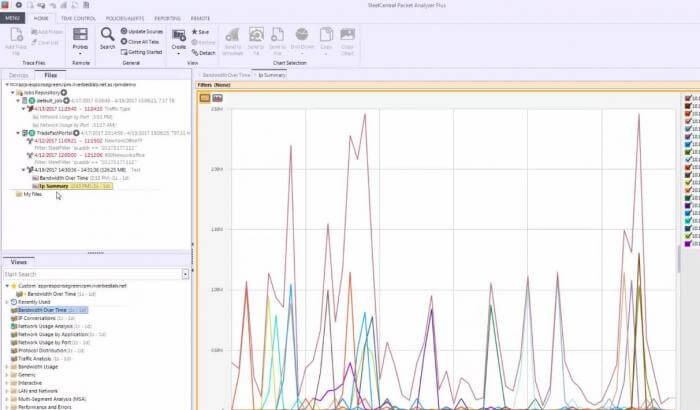Click Close All Tabs

[x=140, y=42]
